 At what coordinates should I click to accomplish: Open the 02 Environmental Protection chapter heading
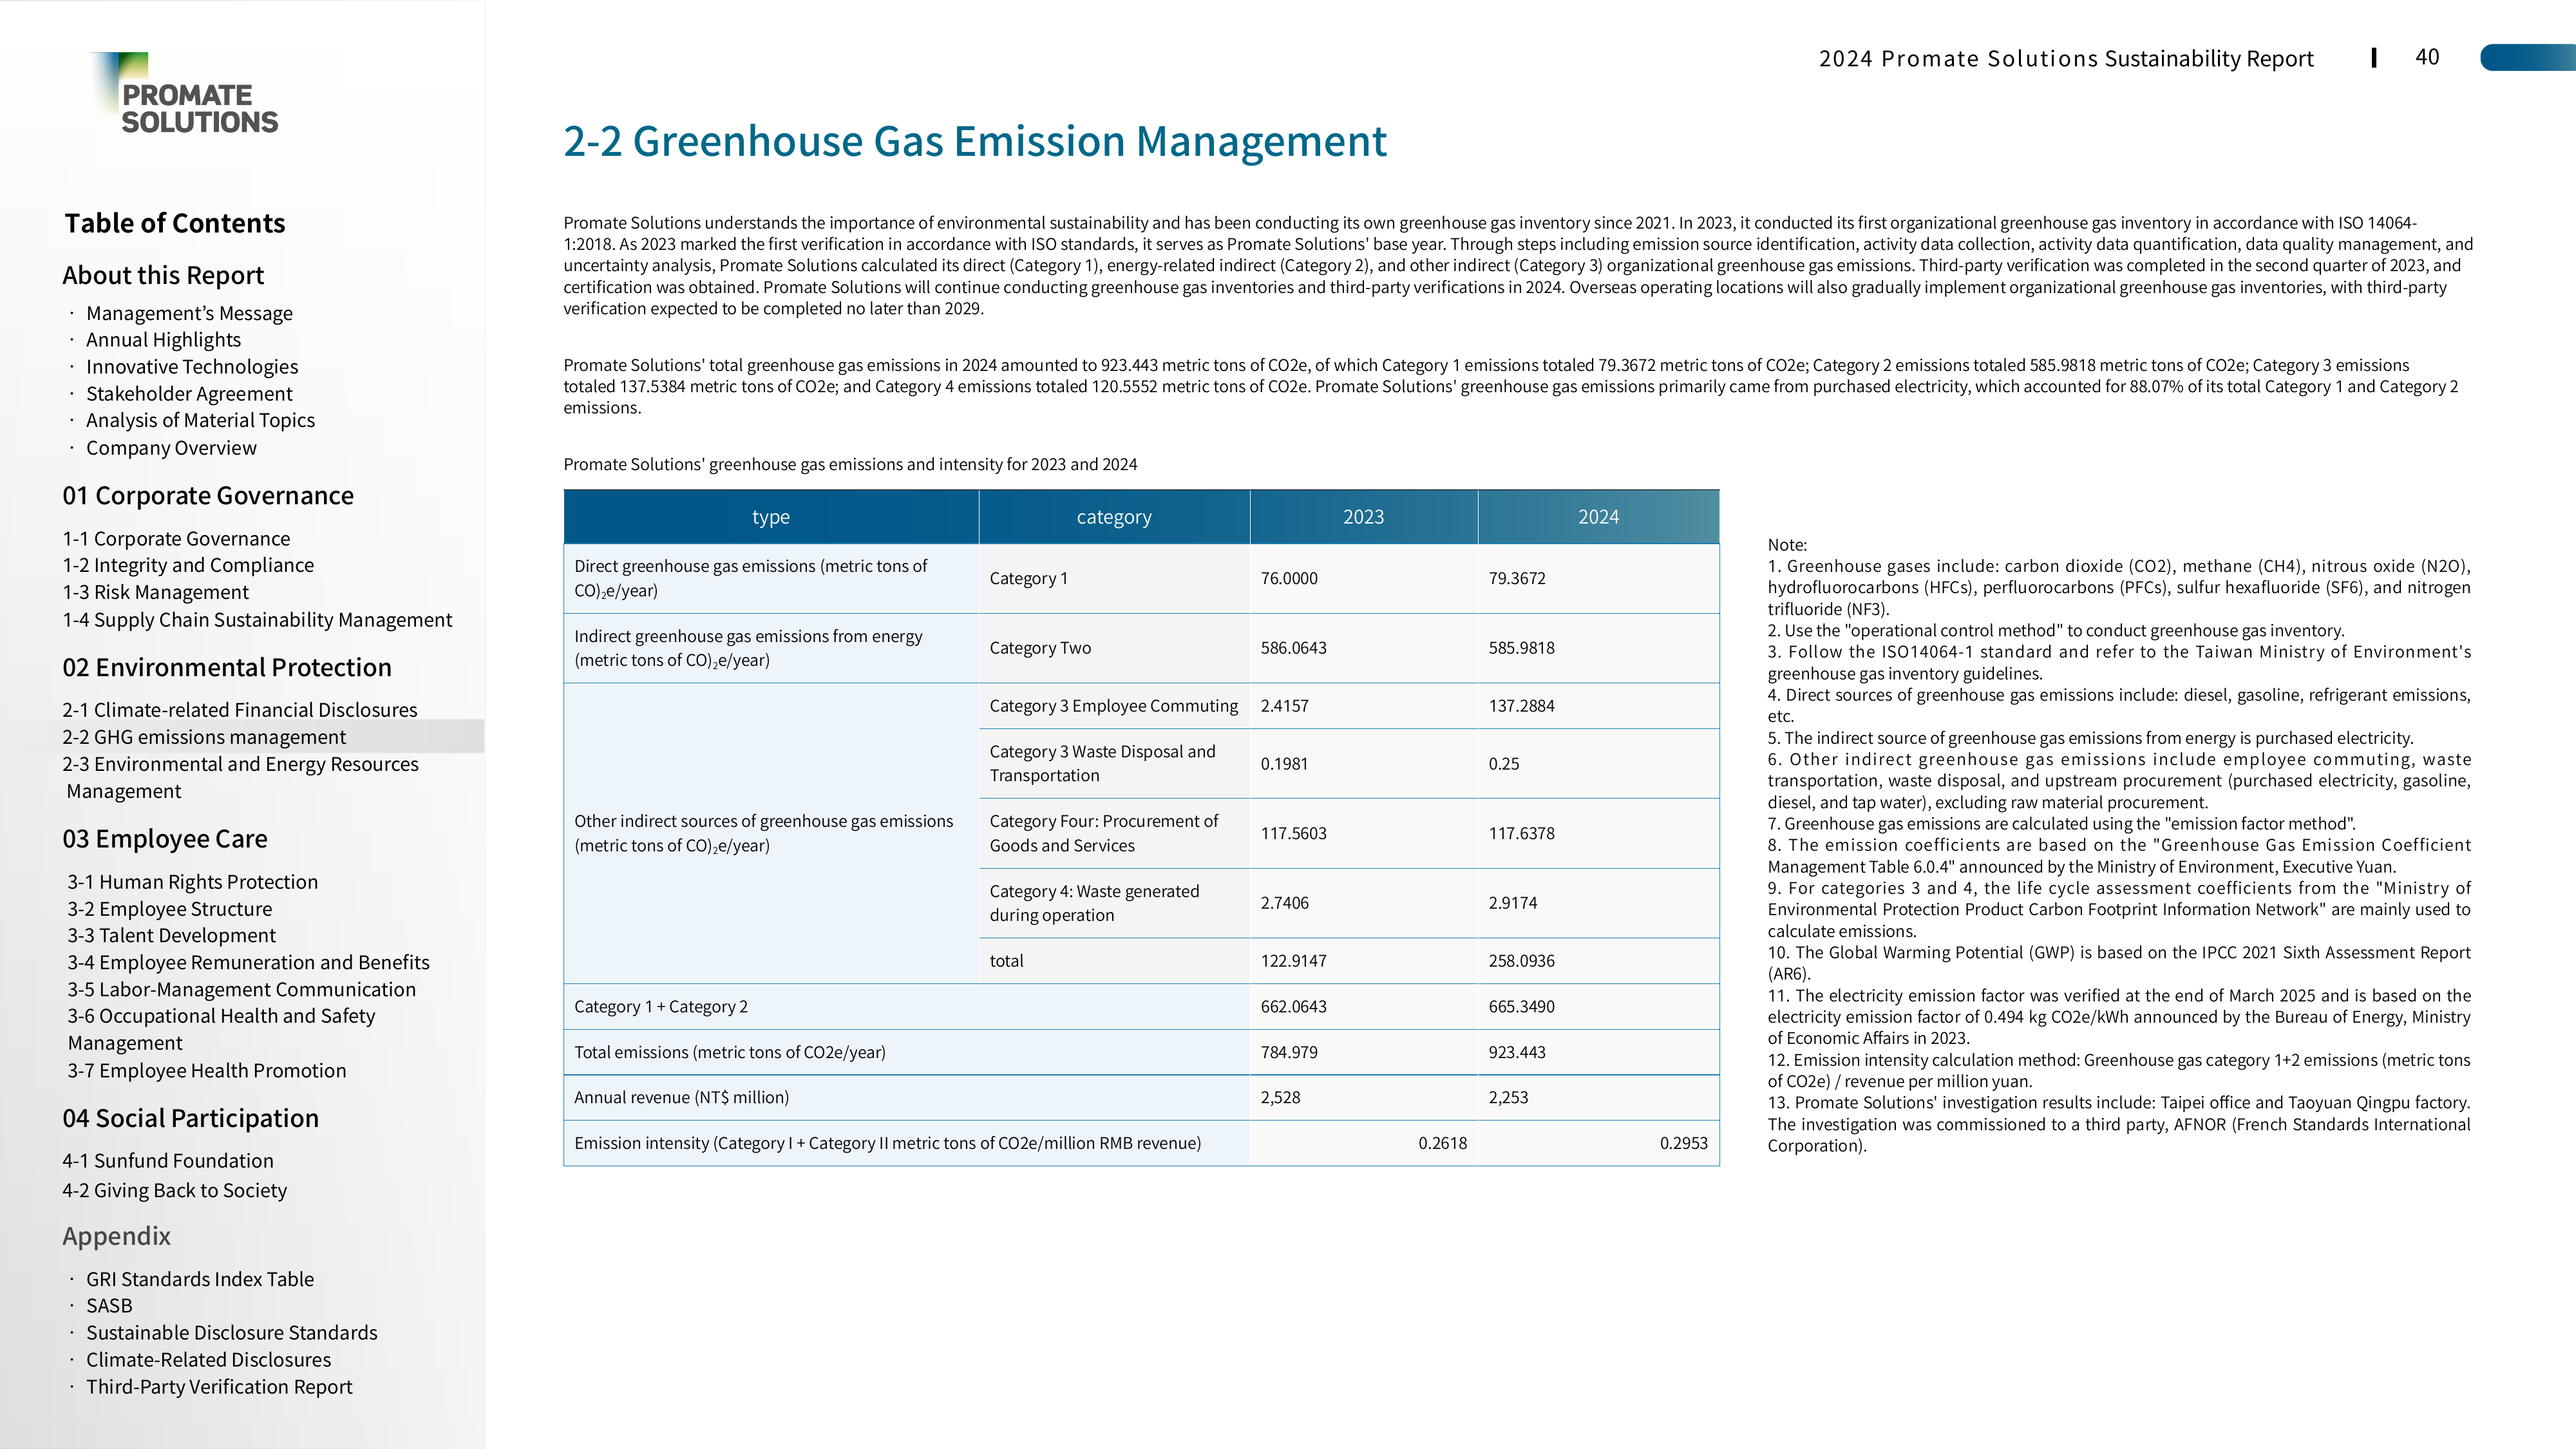227,667
